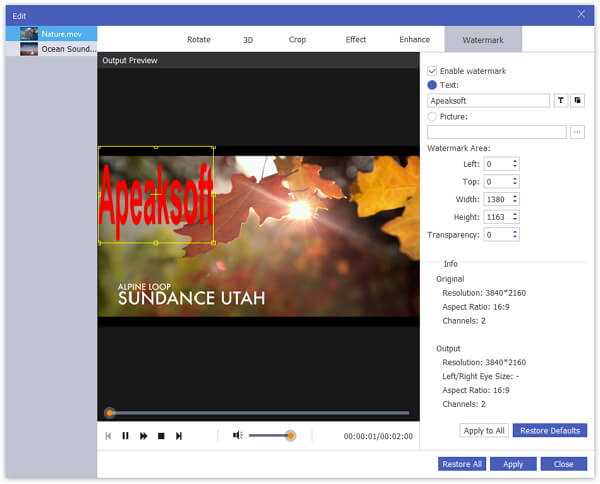Image resolution: width=600 pixels, height=484 pixels.
Task: Click the watermark text field containing Apeaksoft
Action: [489, 101]
